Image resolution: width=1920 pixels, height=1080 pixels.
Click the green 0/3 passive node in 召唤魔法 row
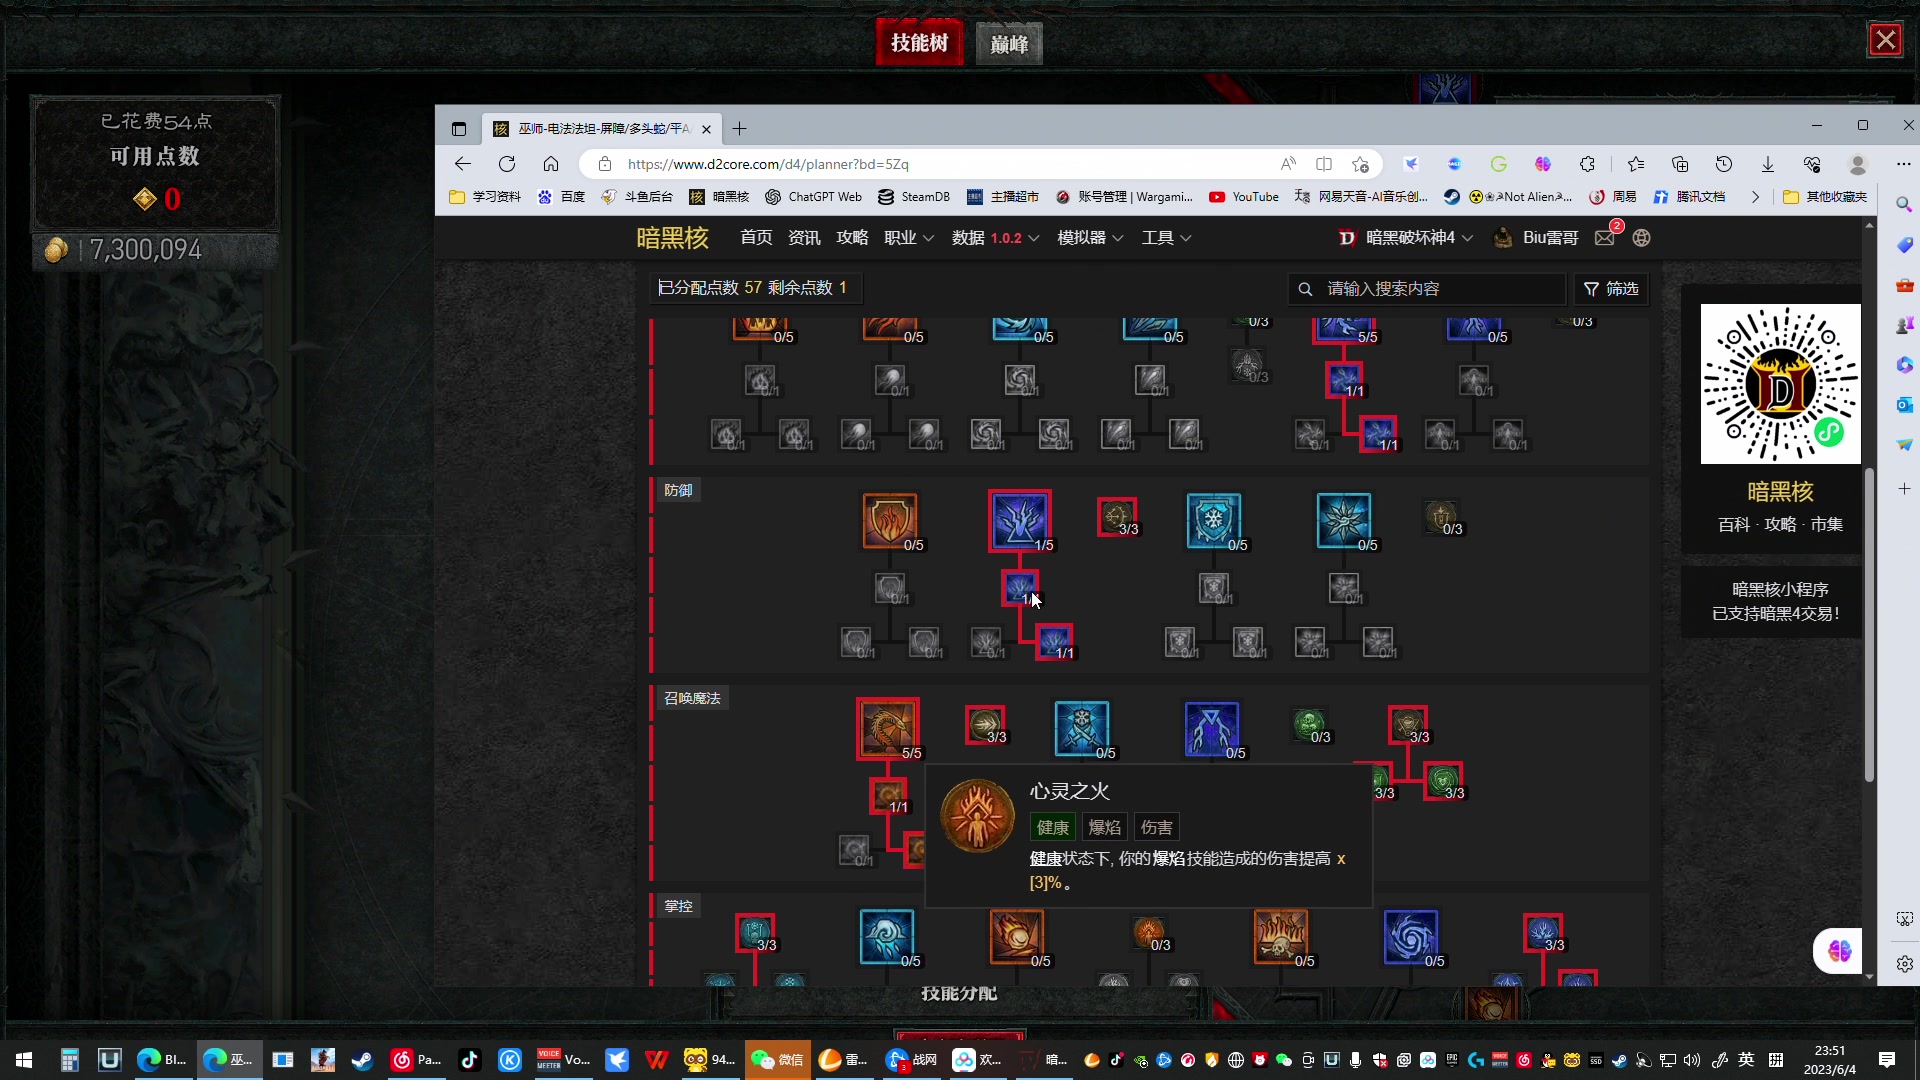point(1309,725)
